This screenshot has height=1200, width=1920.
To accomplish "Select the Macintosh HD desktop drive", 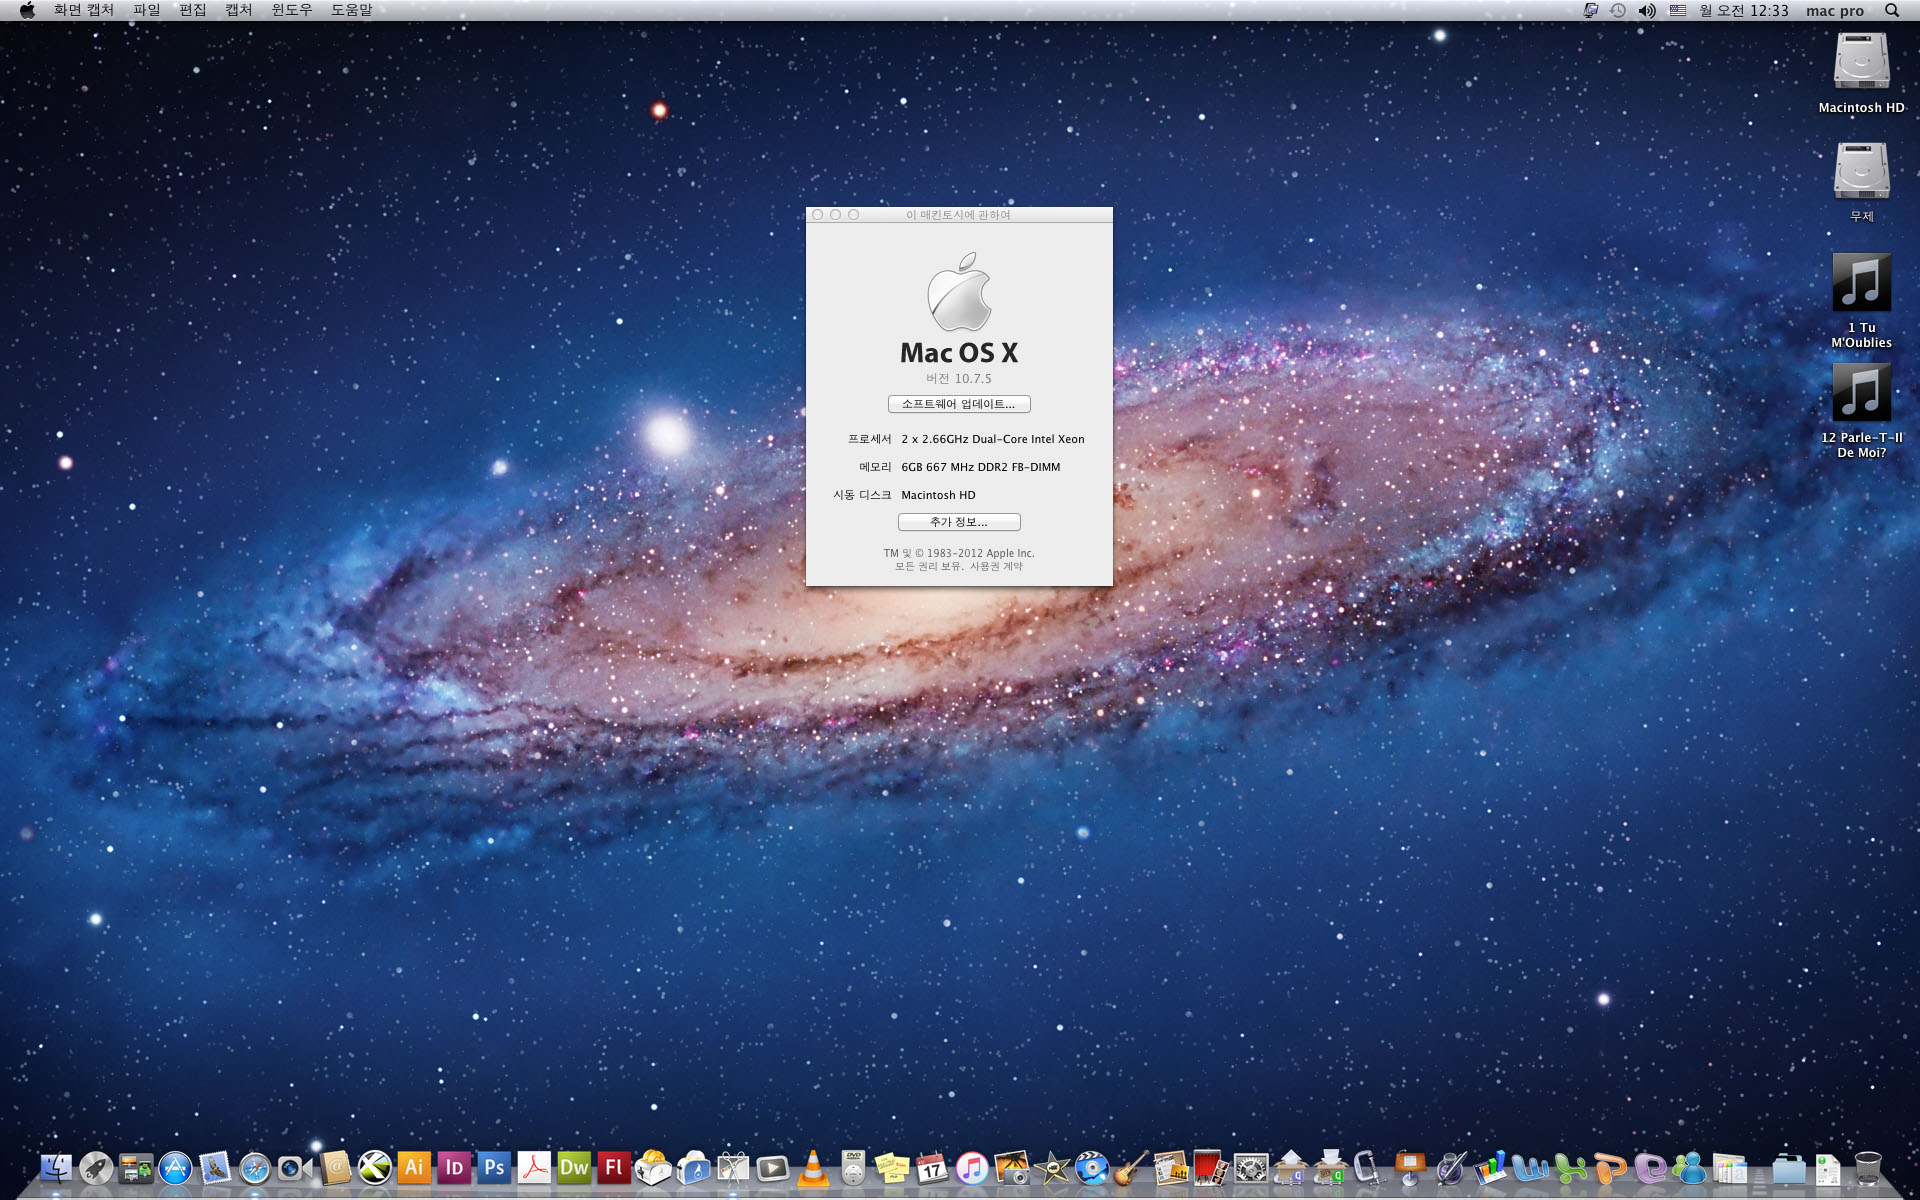I will [1861, 63].
